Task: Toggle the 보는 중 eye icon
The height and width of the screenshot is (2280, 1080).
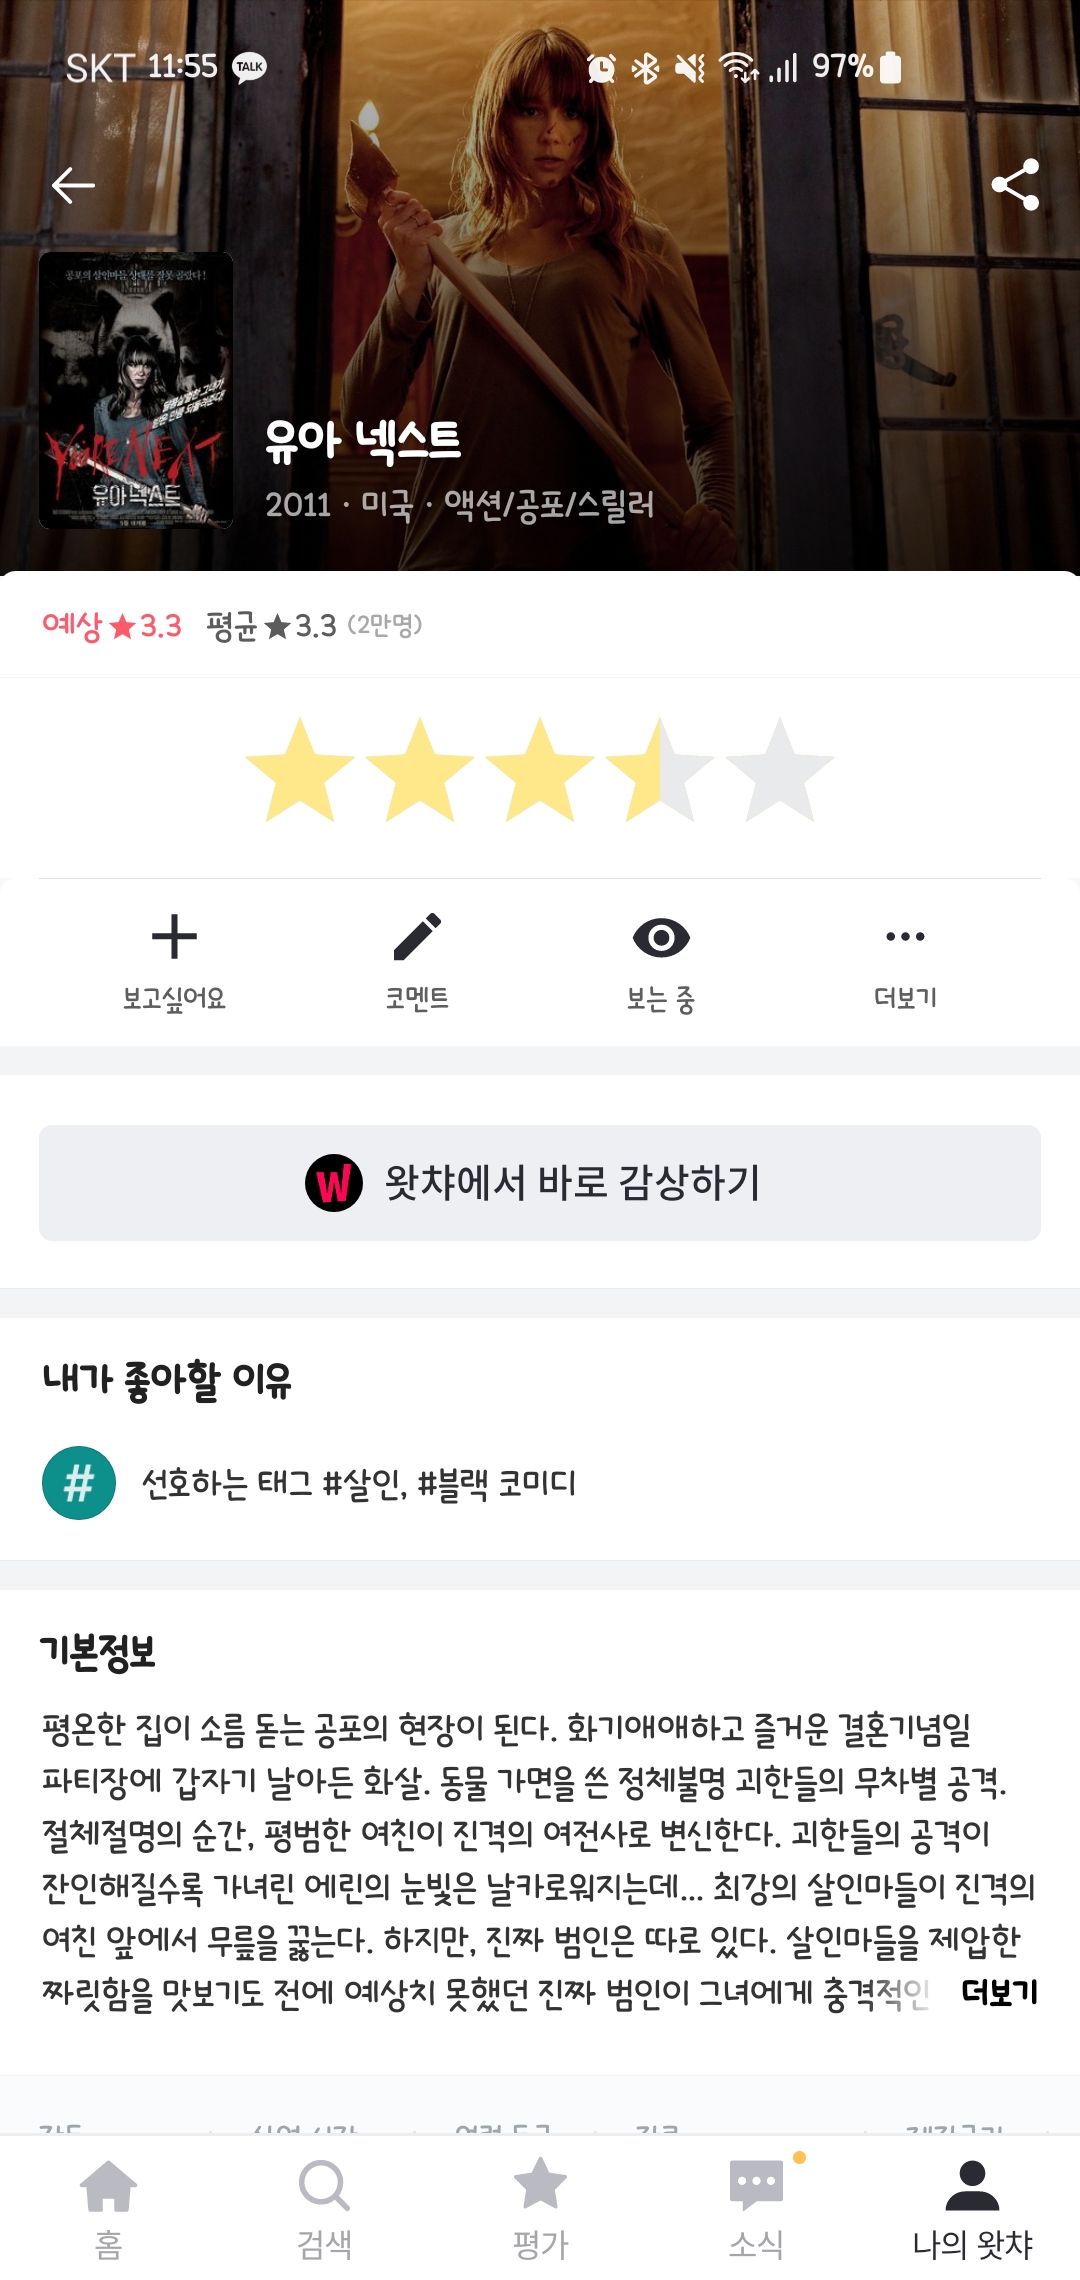Action: click(x=661, y=938)
